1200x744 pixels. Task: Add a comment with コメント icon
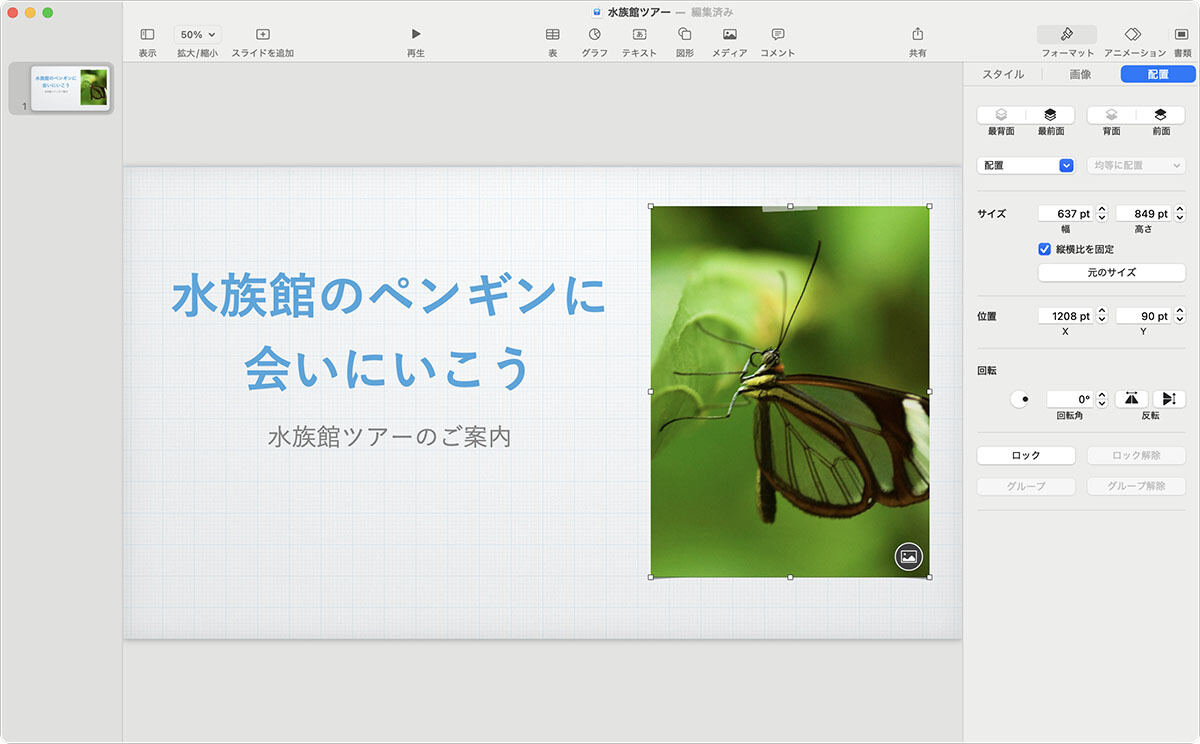click(778, 34)
